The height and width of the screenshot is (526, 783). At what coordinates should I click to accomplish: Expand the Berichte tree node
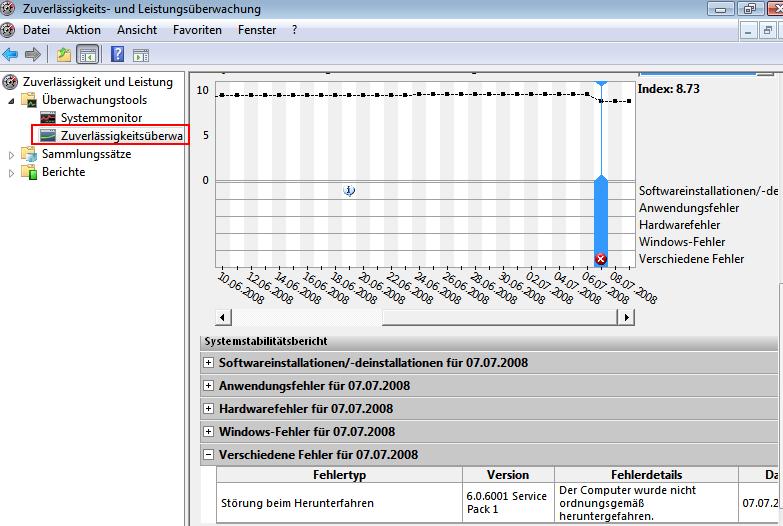tap(12, 172)
